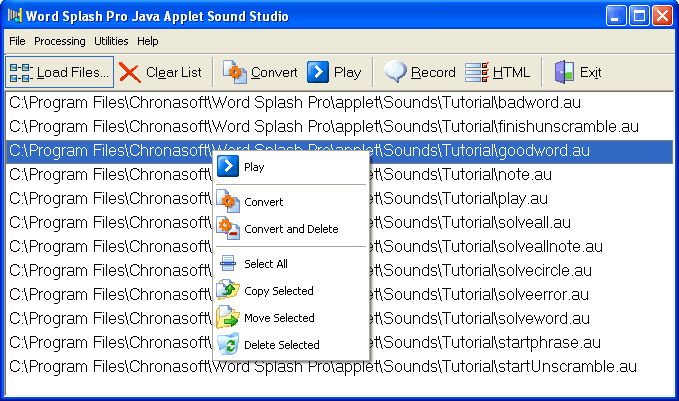Click the Load Files toolbar icon
Viewport: 679px width, 401px height.
click(20, 72)
